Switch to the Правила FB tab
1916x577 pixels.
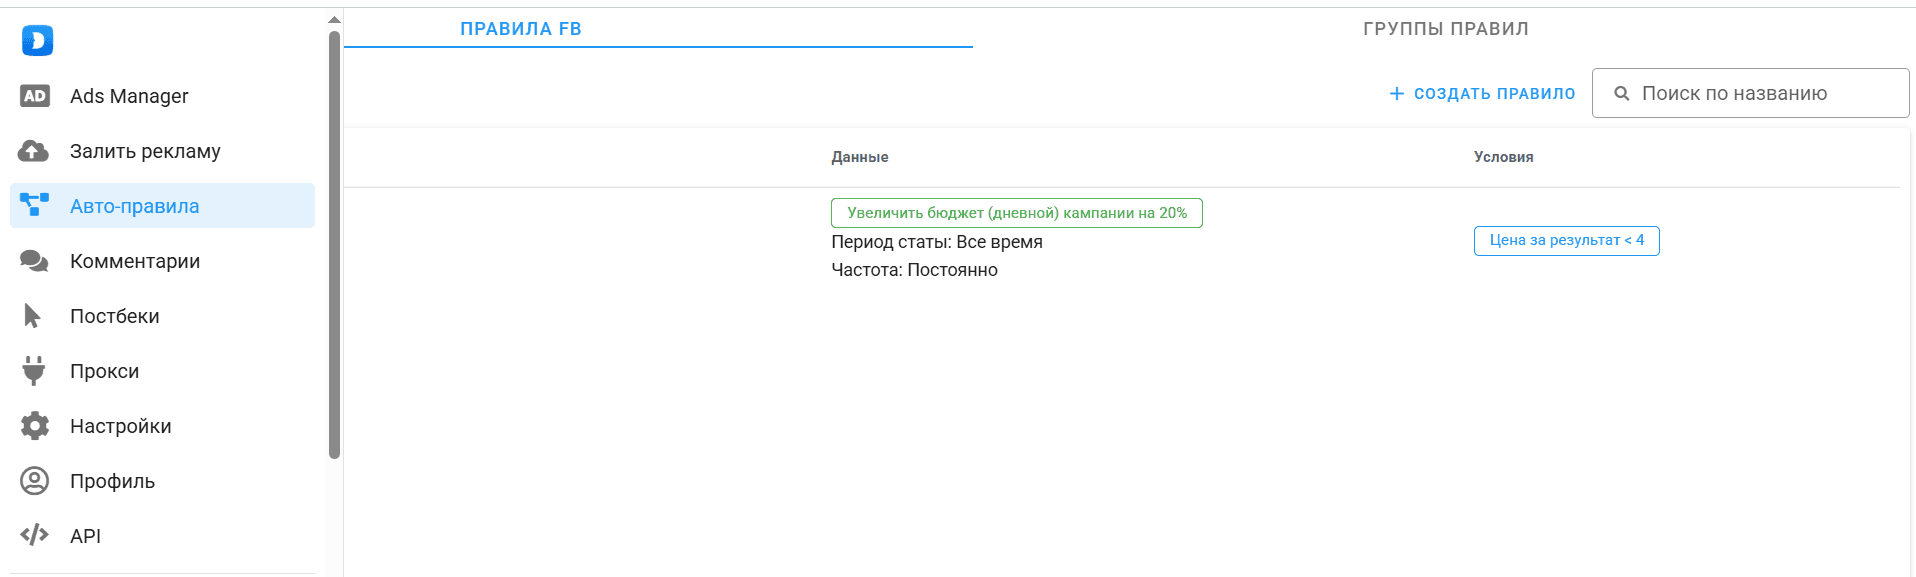tap(521, 29)
